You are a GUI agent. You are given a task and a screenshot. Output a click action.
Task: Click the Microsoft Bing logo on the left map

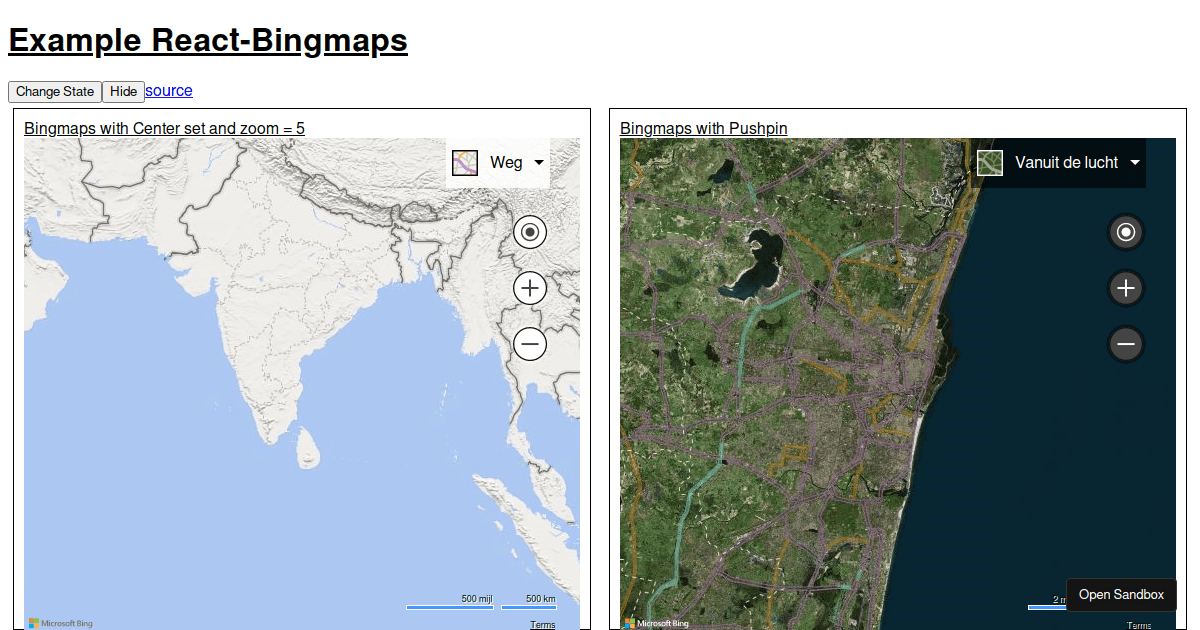pos(60,622)
